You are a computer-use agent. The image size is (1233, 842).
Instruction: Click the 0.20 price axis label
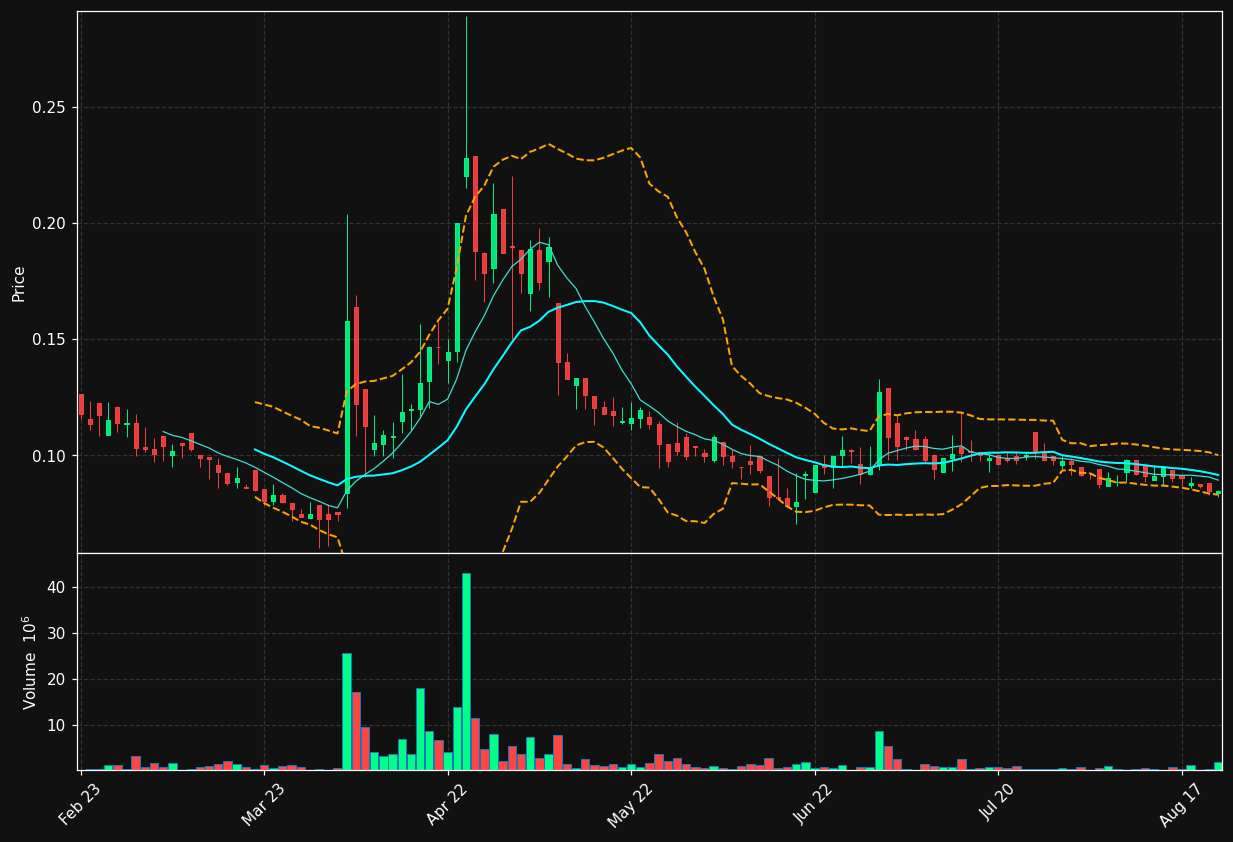[x=49, y=223]
